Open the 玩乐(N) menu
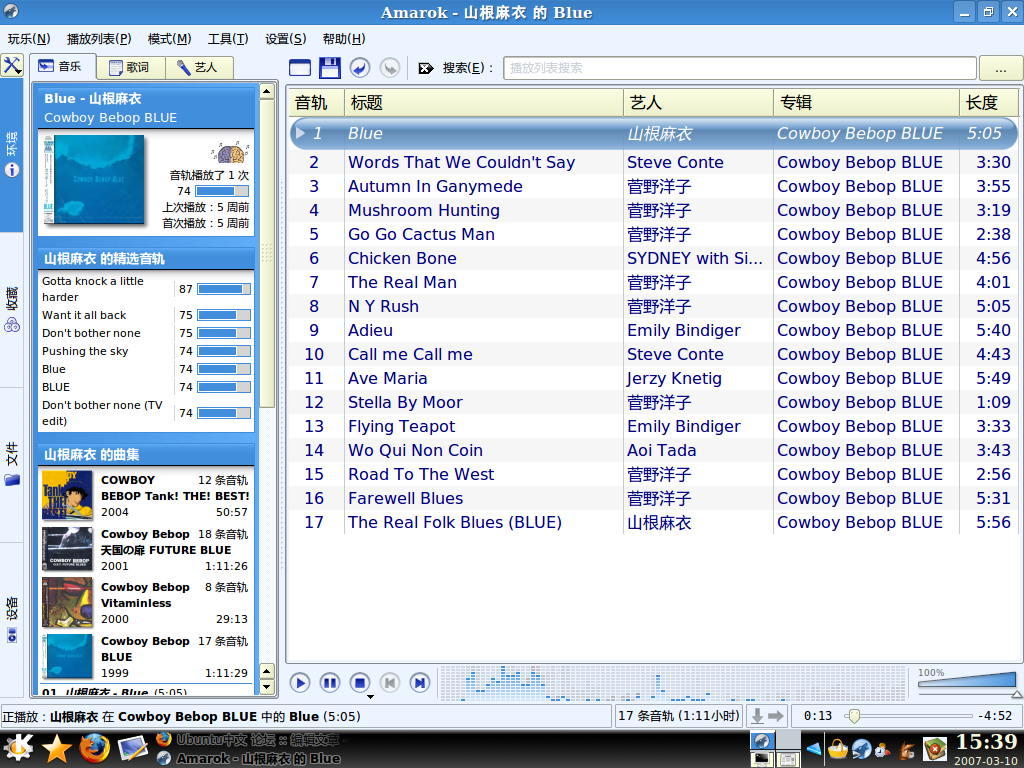Image resolution: width=1024 pixels, height=768 pixels. click(x=29, y=39)
